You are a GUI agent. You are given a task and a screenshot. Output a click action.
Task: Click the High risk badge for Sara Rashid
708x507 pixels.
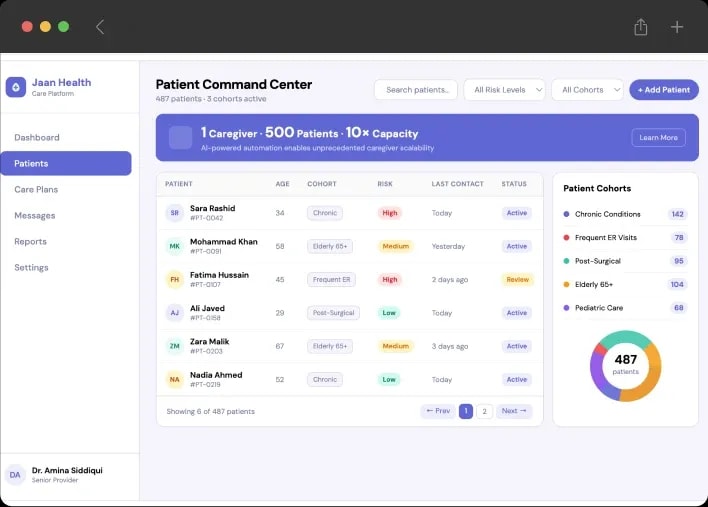point(390,213)
